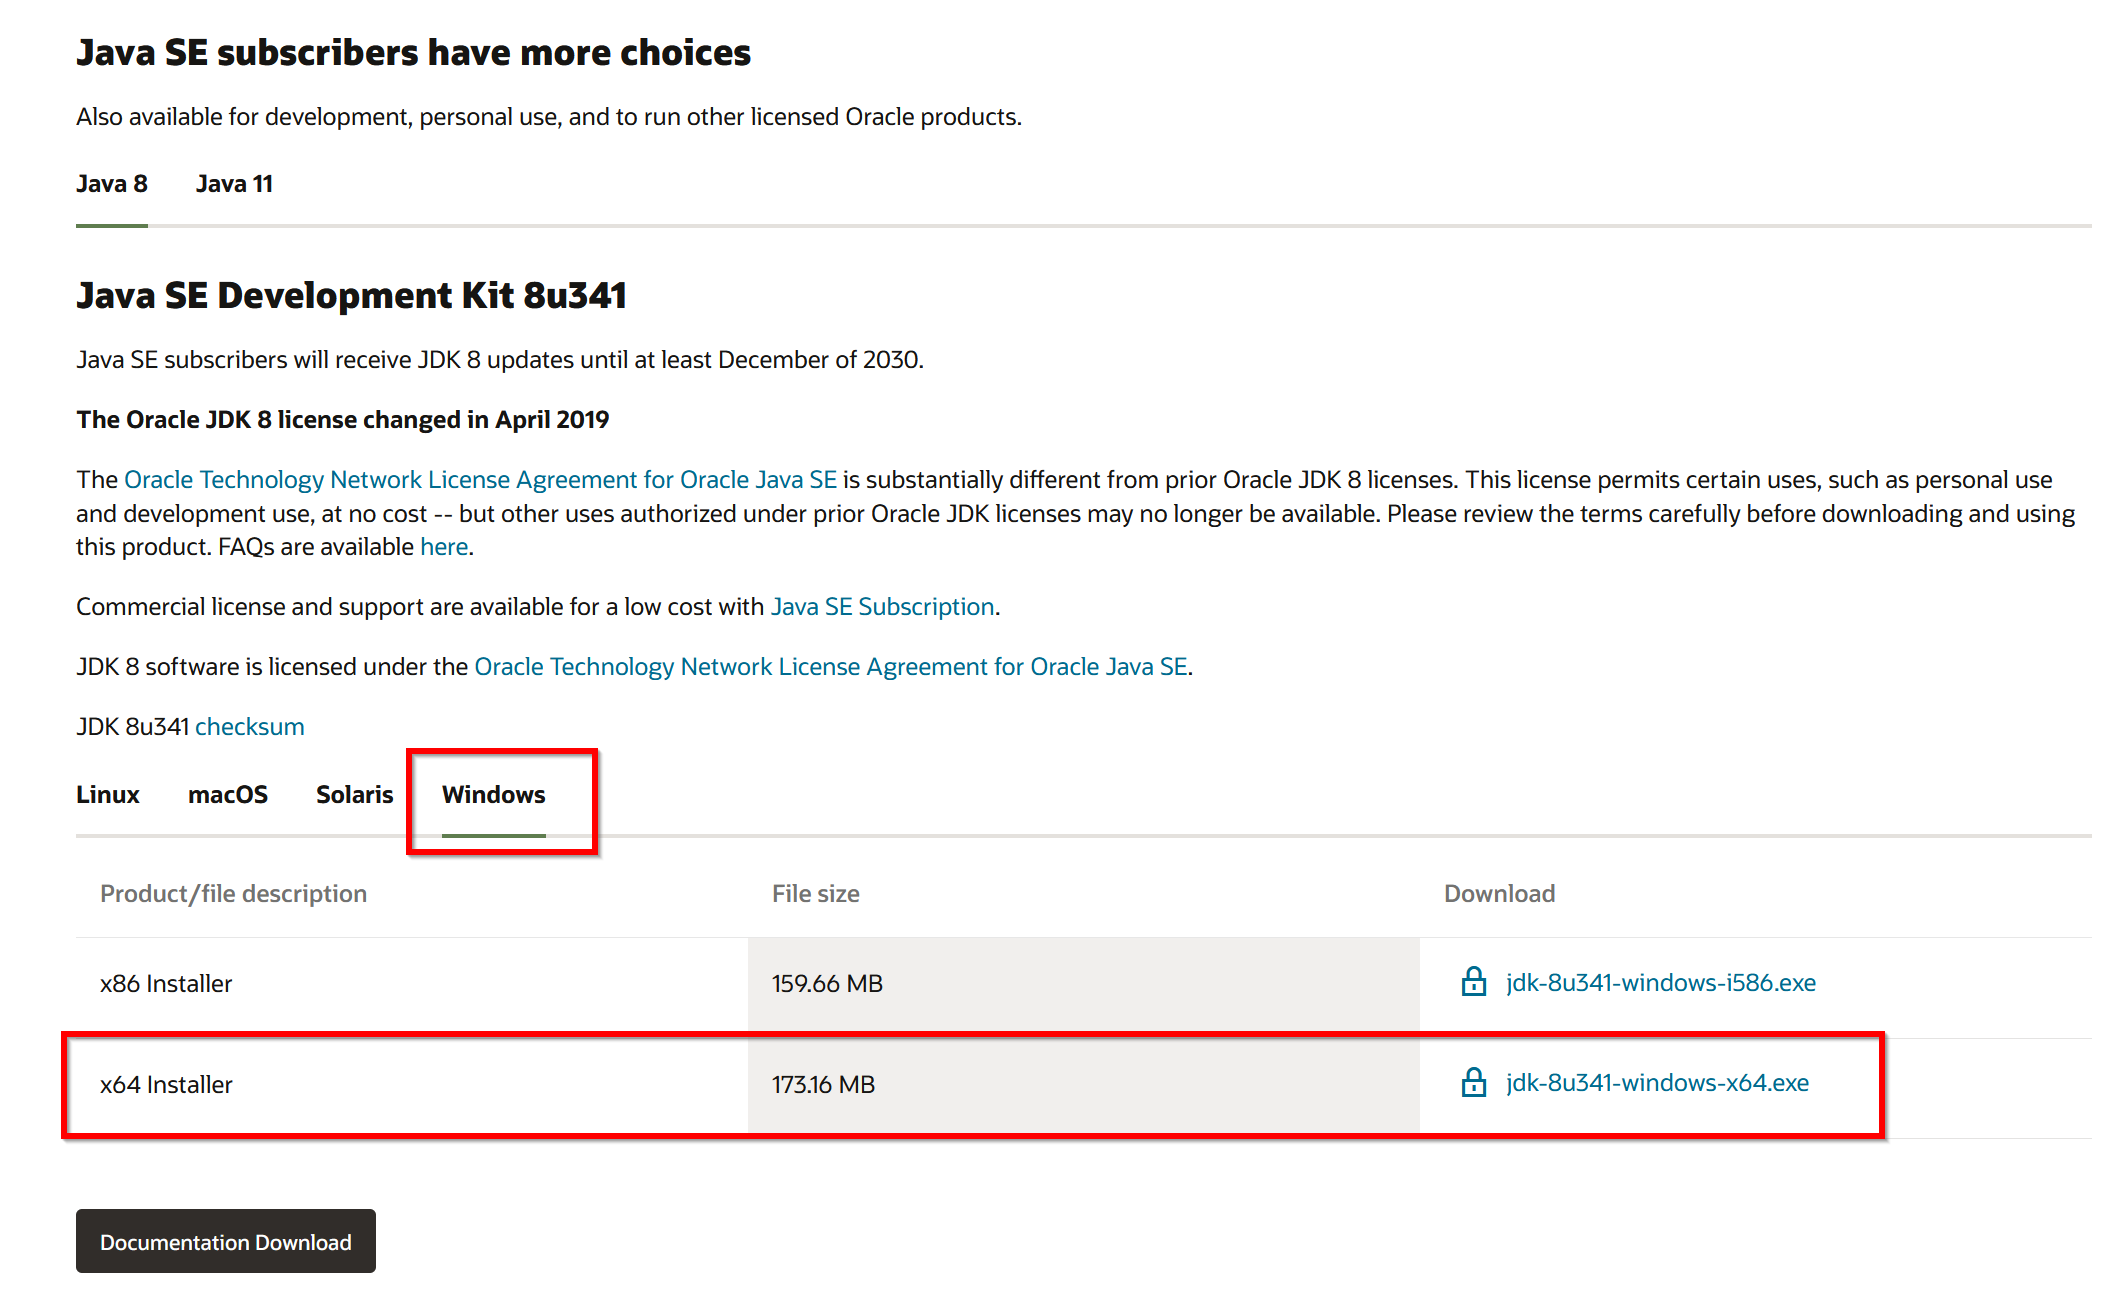Select the macOS platform tab

[x=228, y=795]
